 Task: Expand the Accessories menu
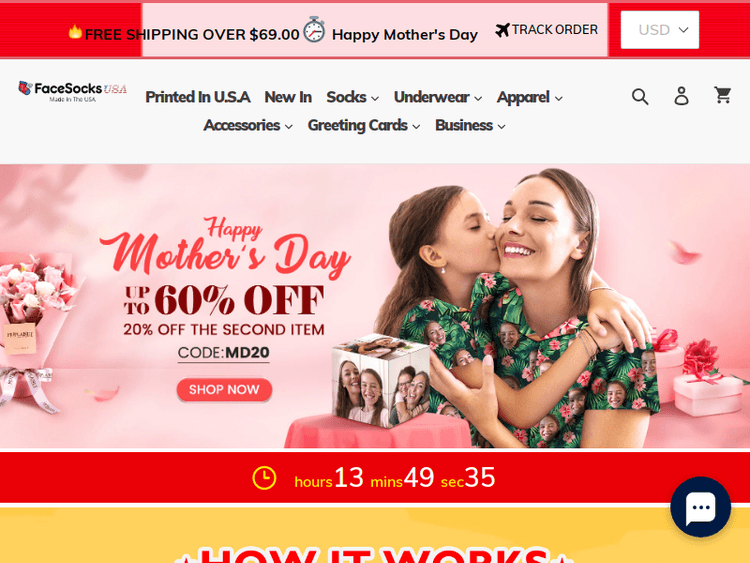coord(248,125)
